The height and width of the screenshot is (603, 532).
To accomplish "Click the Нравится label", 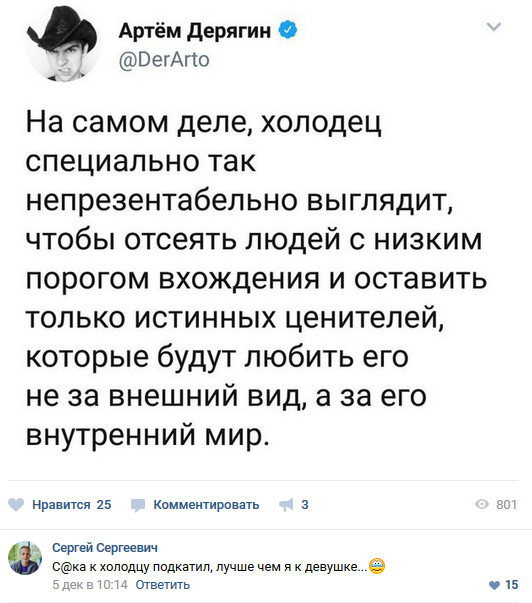I will click(61, 505).
